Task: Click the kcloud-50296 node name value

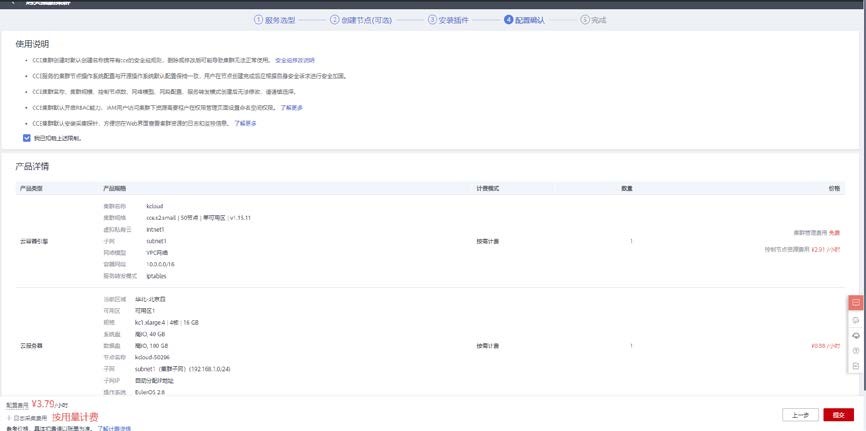Action: 152,358
